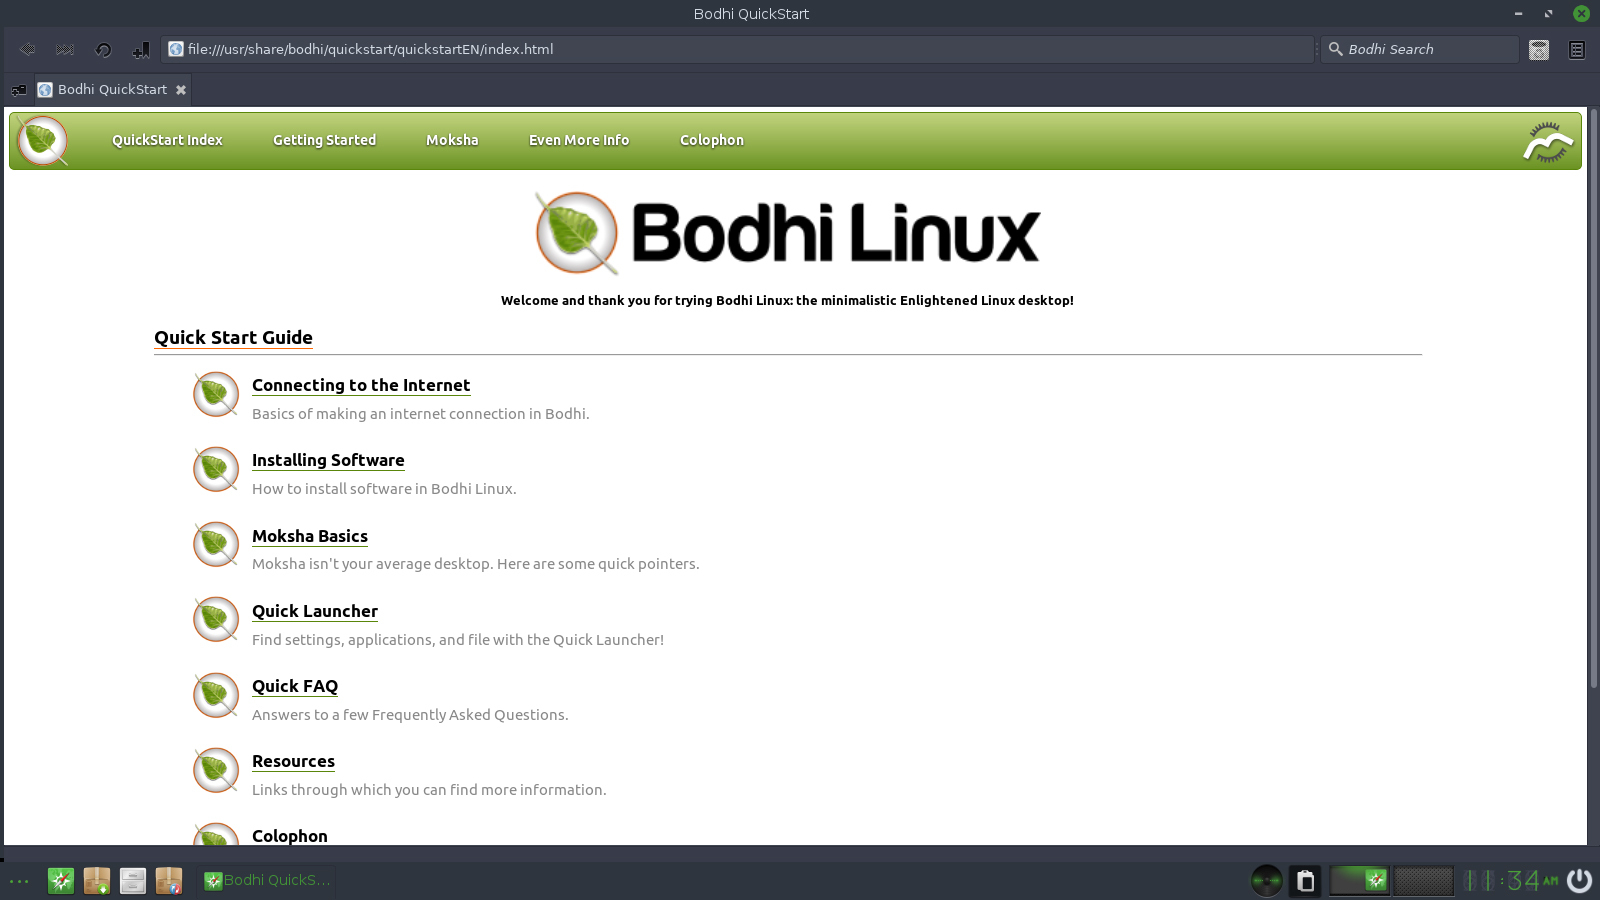Screen dimensions: 1600x900
Task: Click the digital clock in the taskbar
Action: click(1511, 880)
